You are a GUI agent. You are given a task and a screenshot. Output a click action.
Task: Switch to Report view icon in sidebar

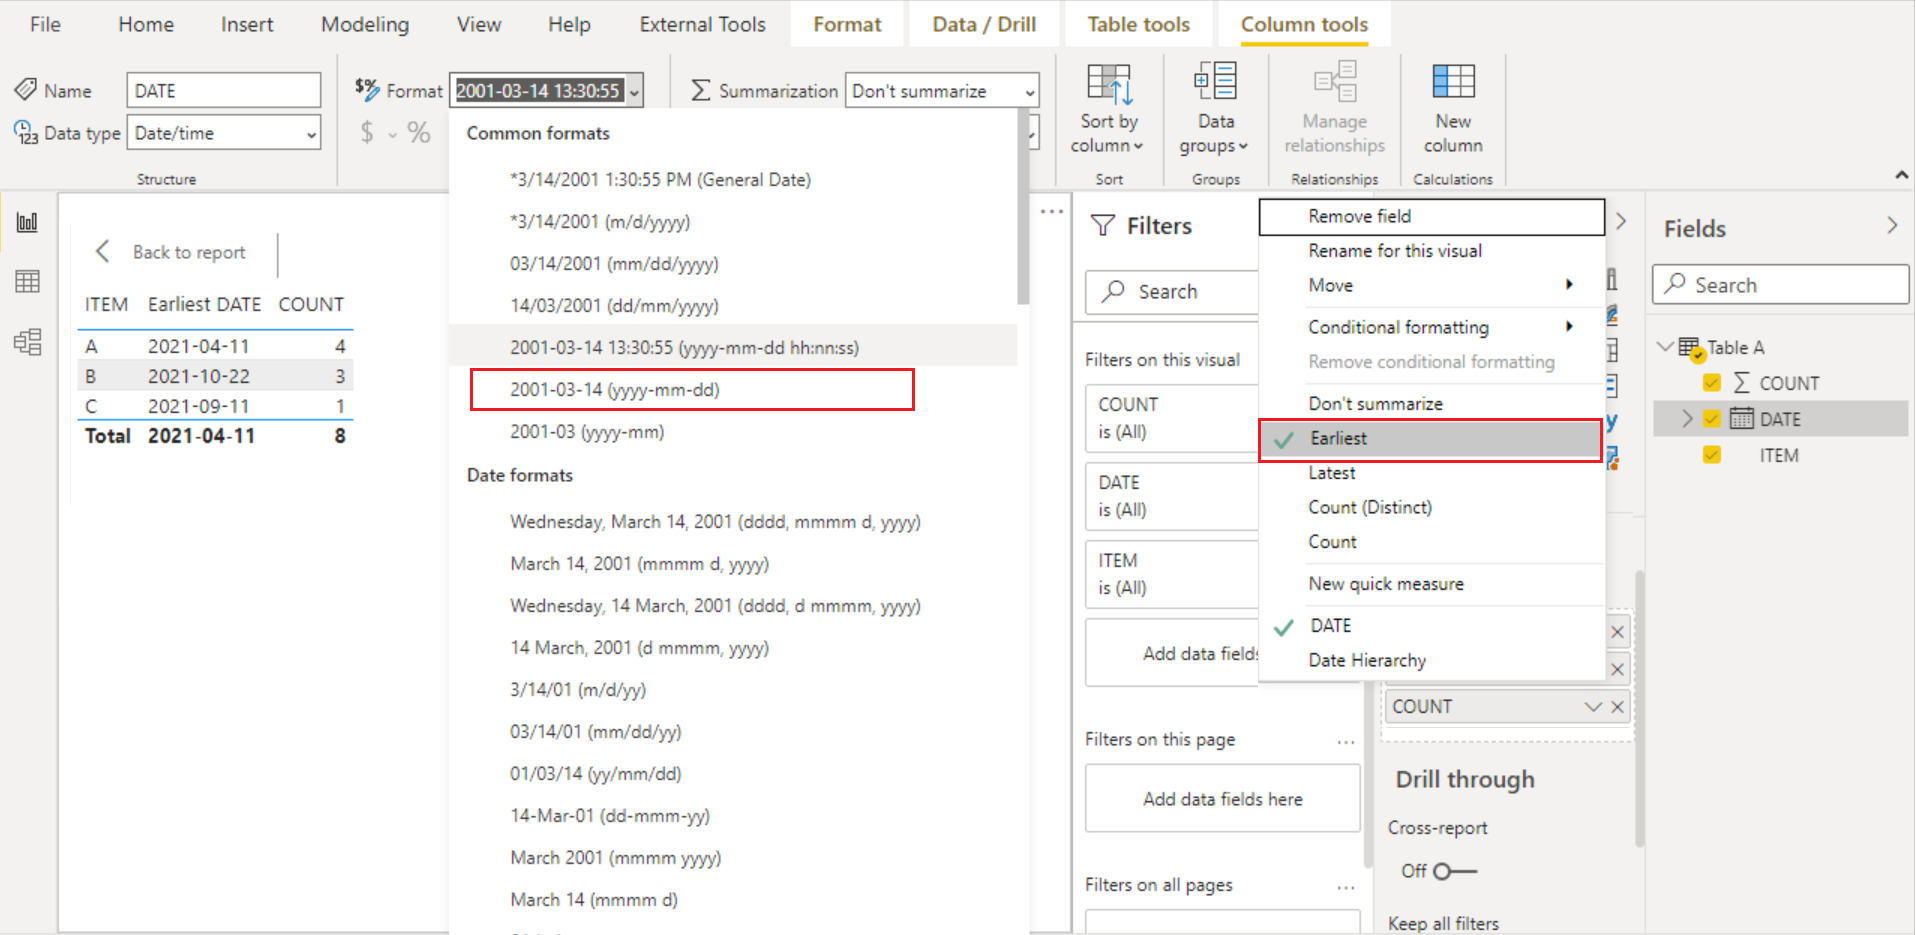pos(28,222)
